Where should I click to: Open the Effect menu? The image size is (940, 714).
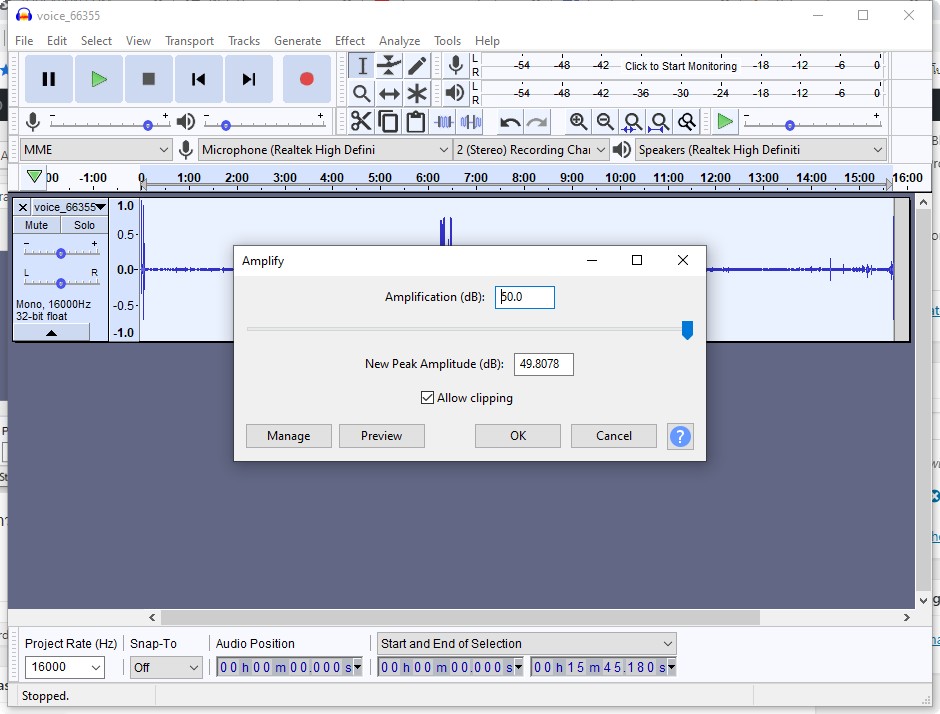pyautogui.click(x=350, y=41)
